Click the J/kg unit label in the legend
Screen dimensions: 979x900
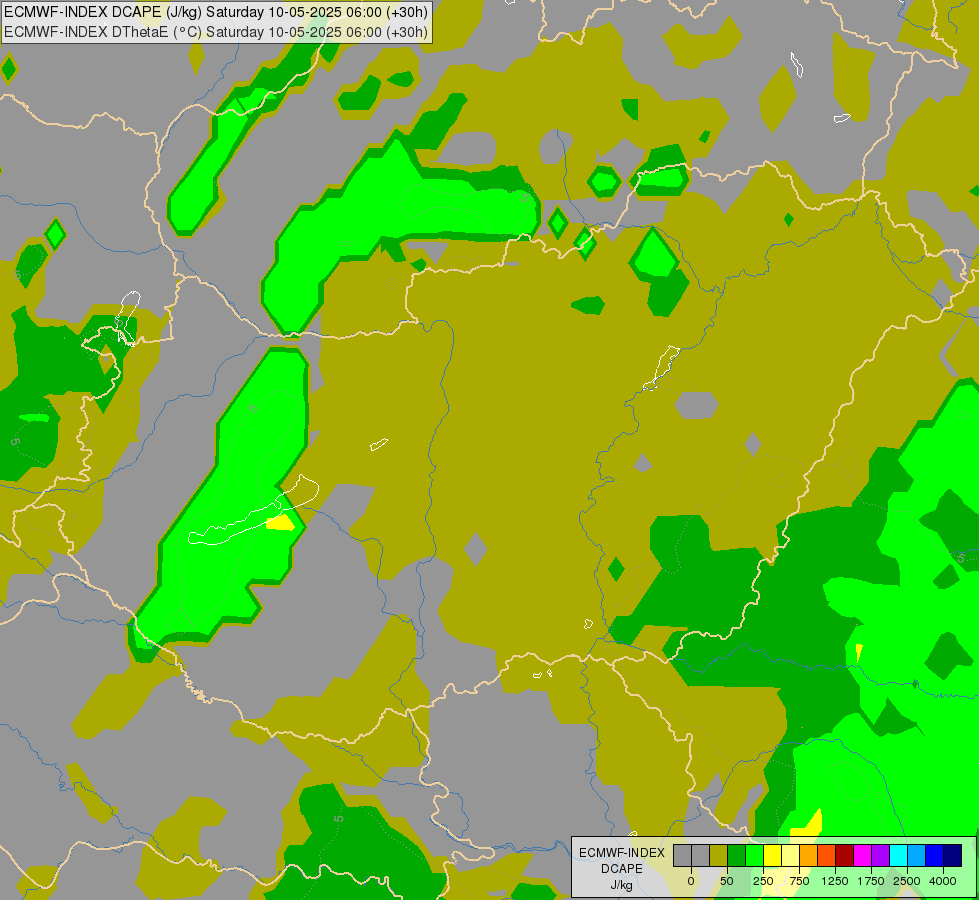(x=621, y=886)
